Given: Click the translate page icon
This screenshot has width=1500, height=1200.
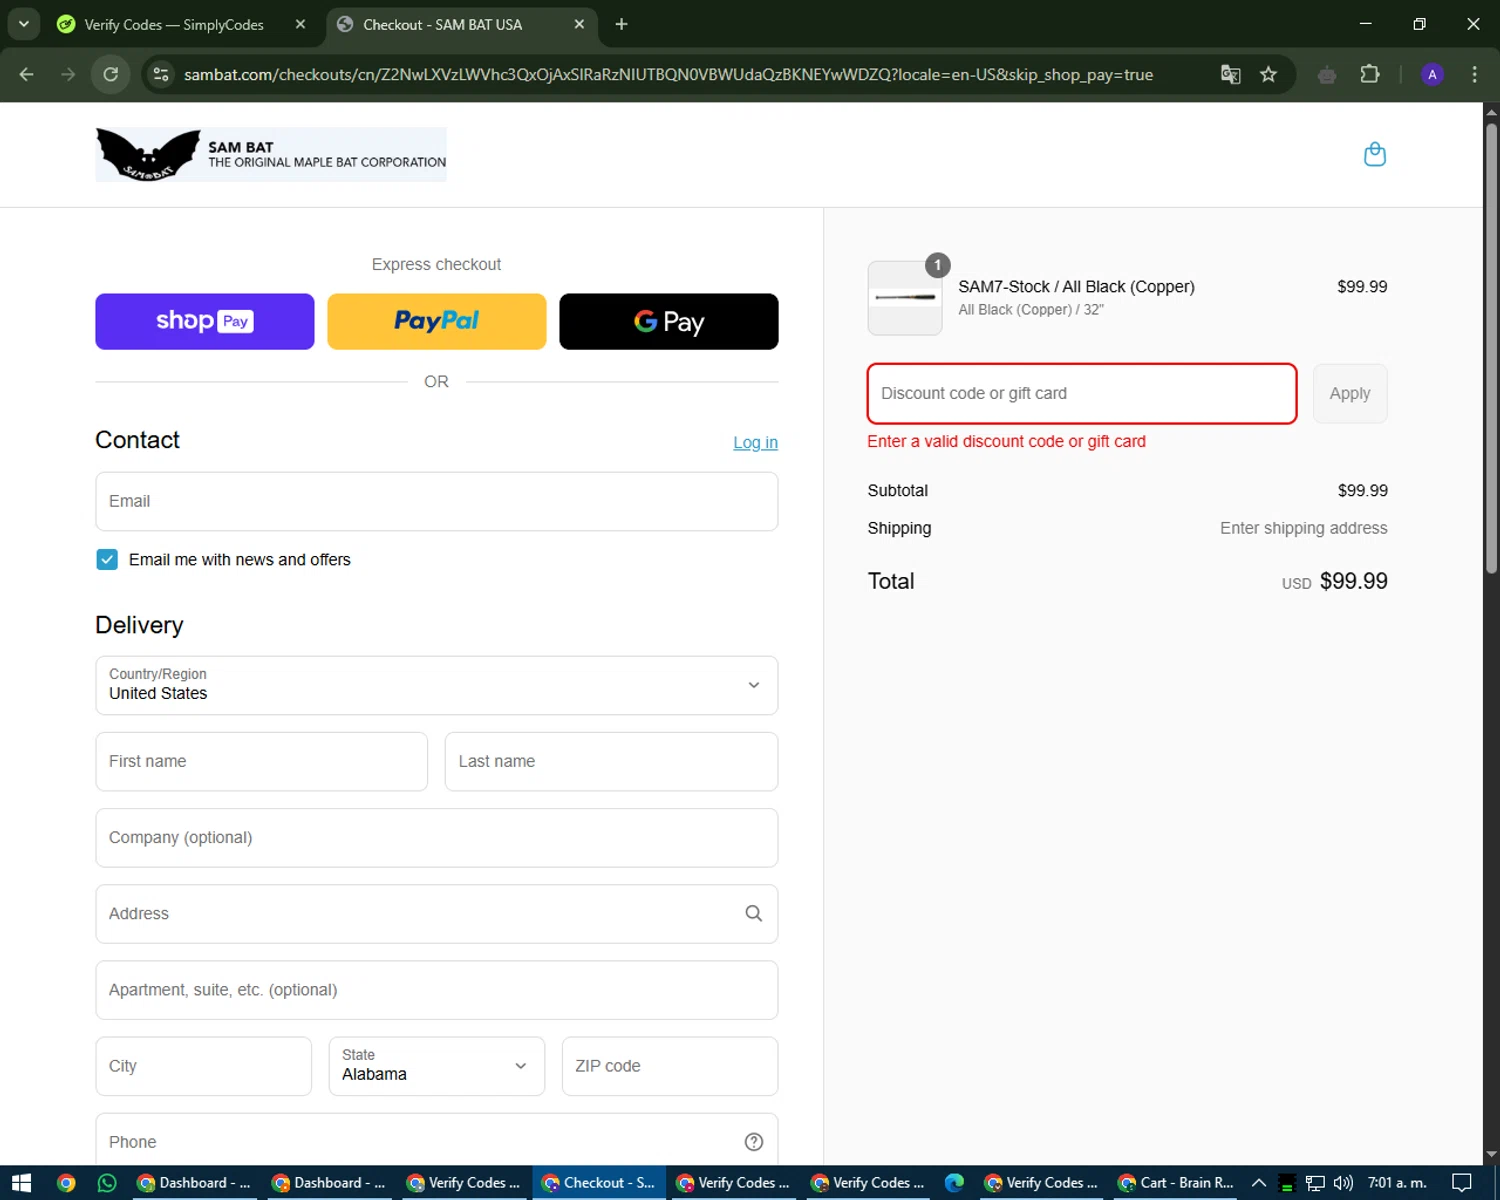Looking at the screenshot, I should coord(1231,74).
